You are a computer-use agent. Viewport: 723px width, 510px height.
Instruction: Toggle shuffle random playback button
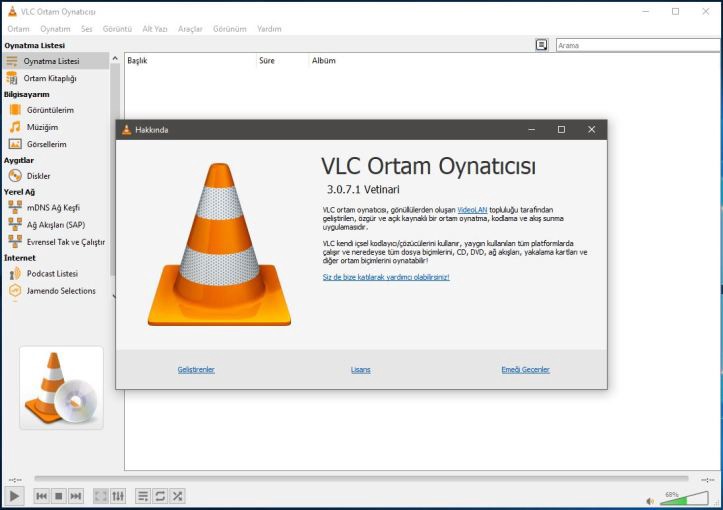(x=178, y=496)
